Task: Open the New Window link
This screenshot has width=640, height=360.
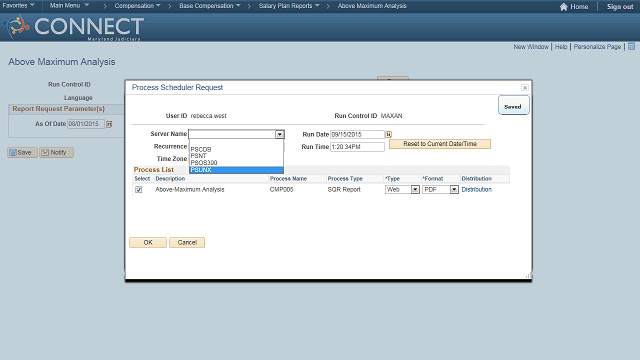Action: pos(531,47)
